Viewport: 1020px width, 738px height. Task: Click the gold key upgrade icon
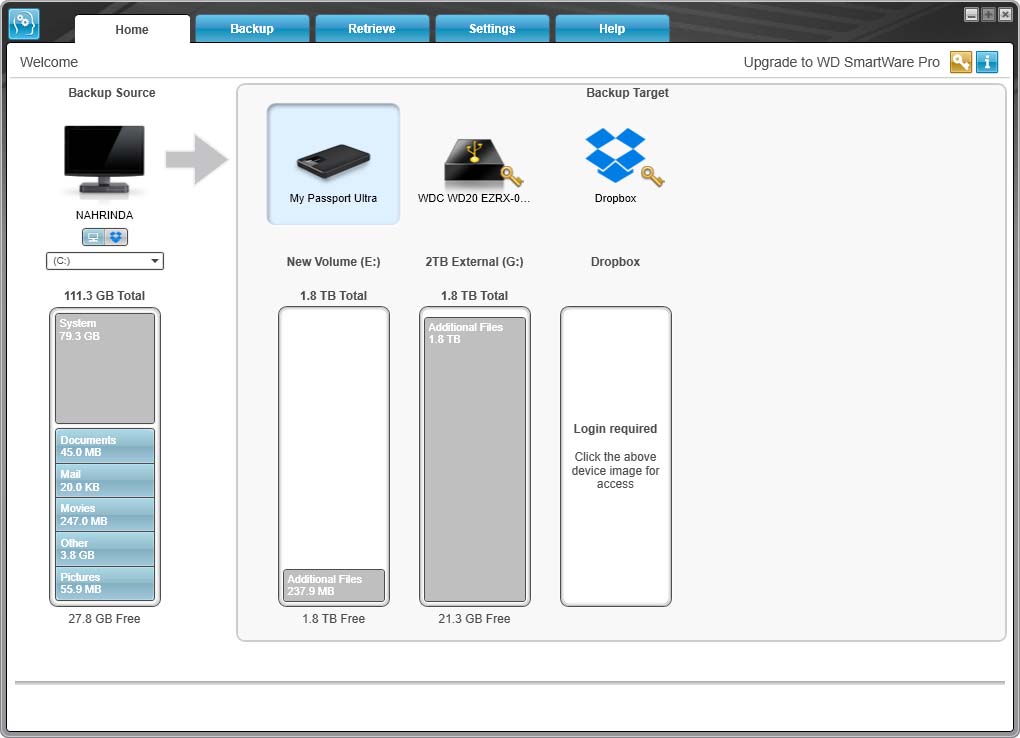point(960,62)
